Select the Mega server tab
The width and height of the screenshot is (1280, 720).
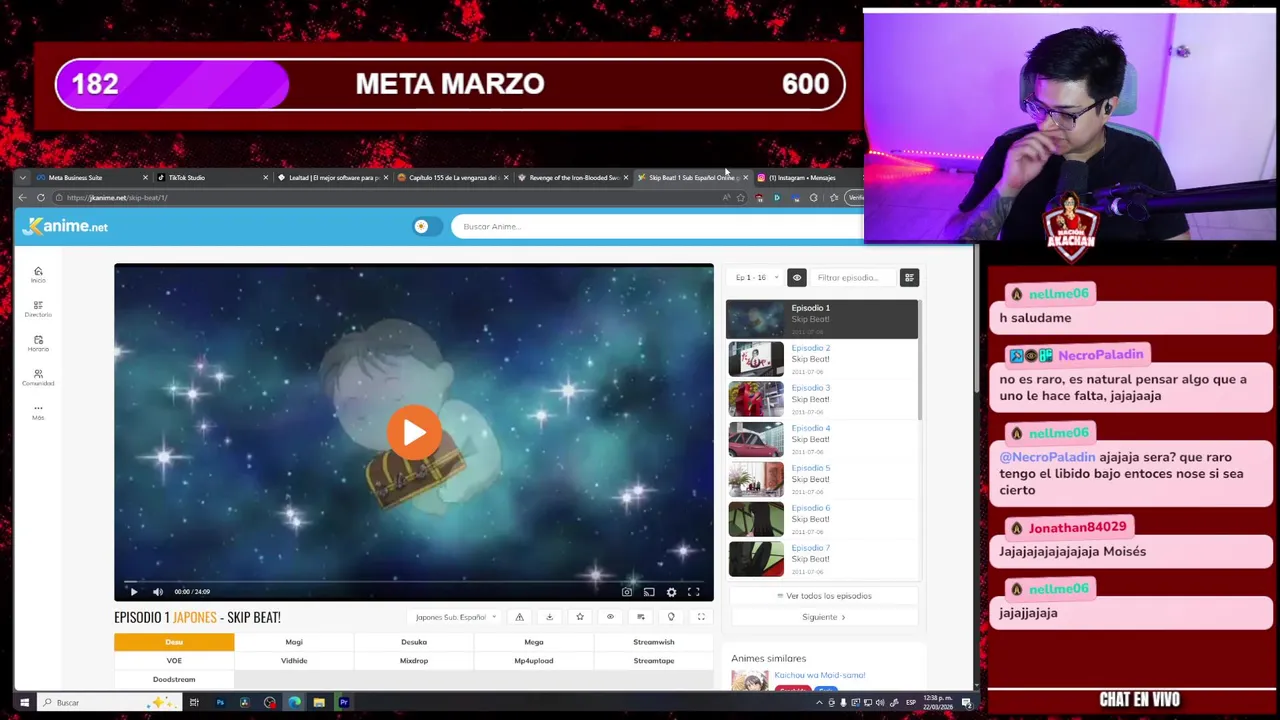(x=534, y=642)
